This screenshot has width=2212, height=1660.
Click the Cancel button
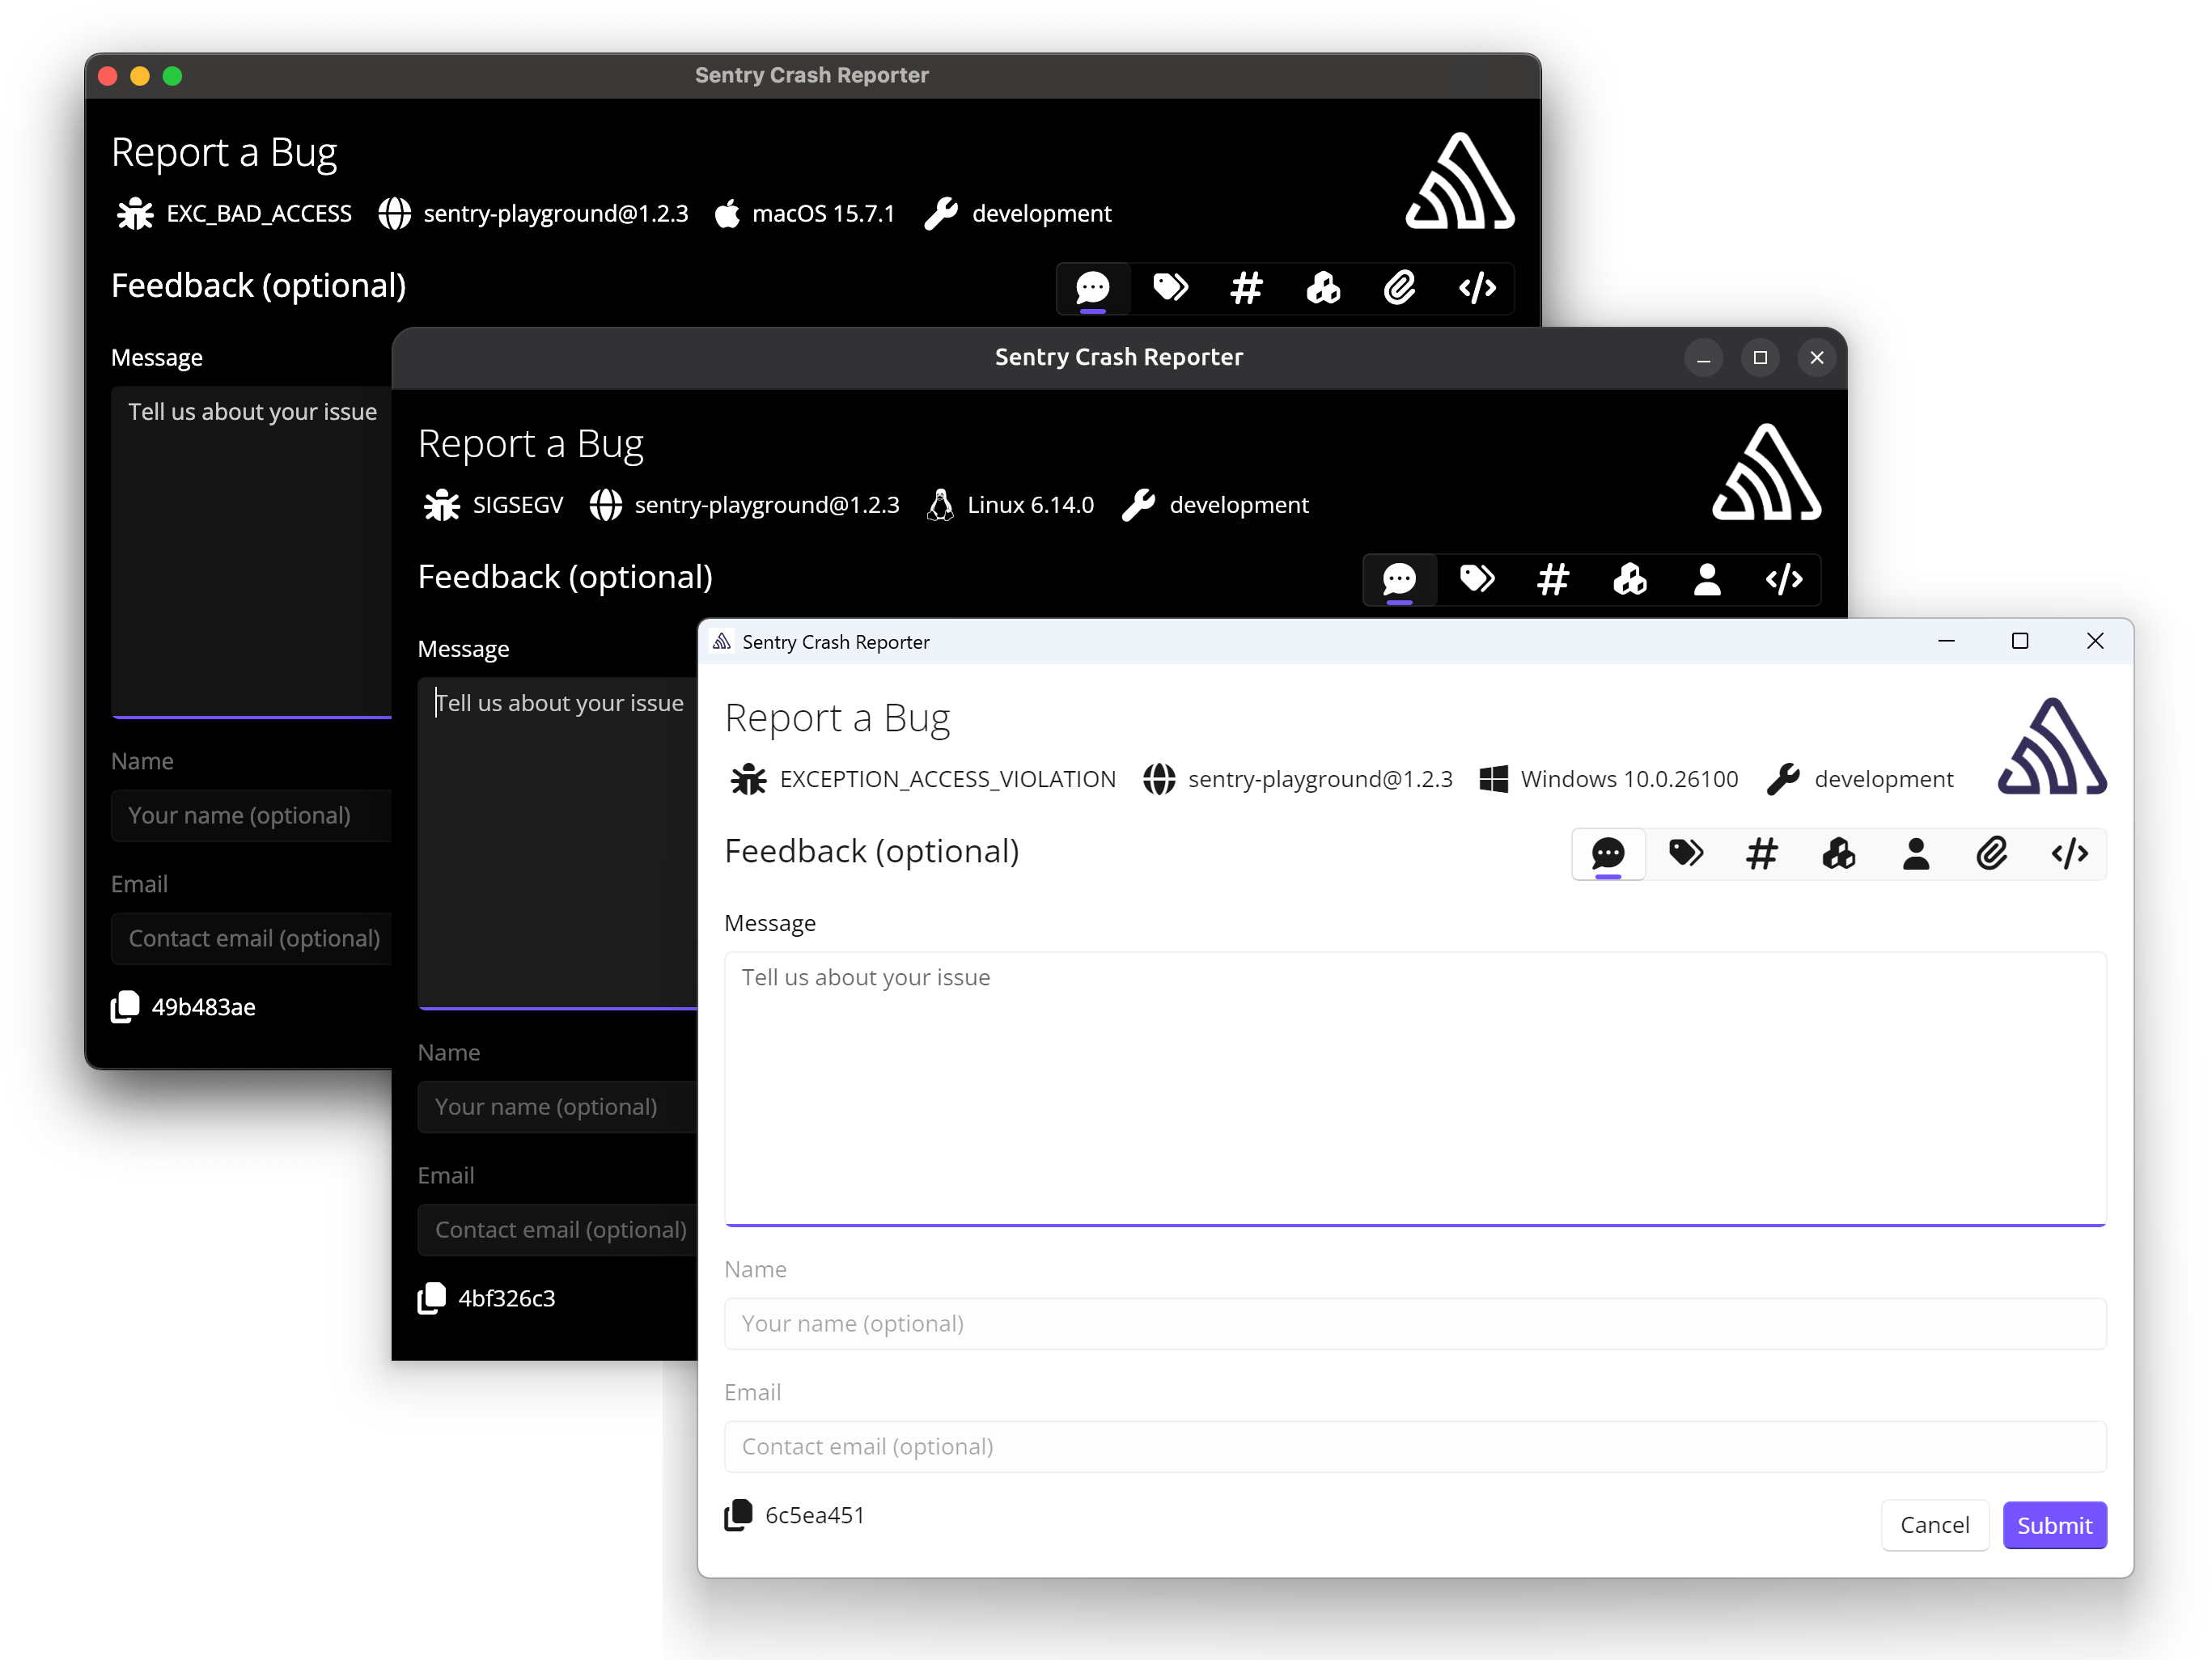[1935, 1525]
